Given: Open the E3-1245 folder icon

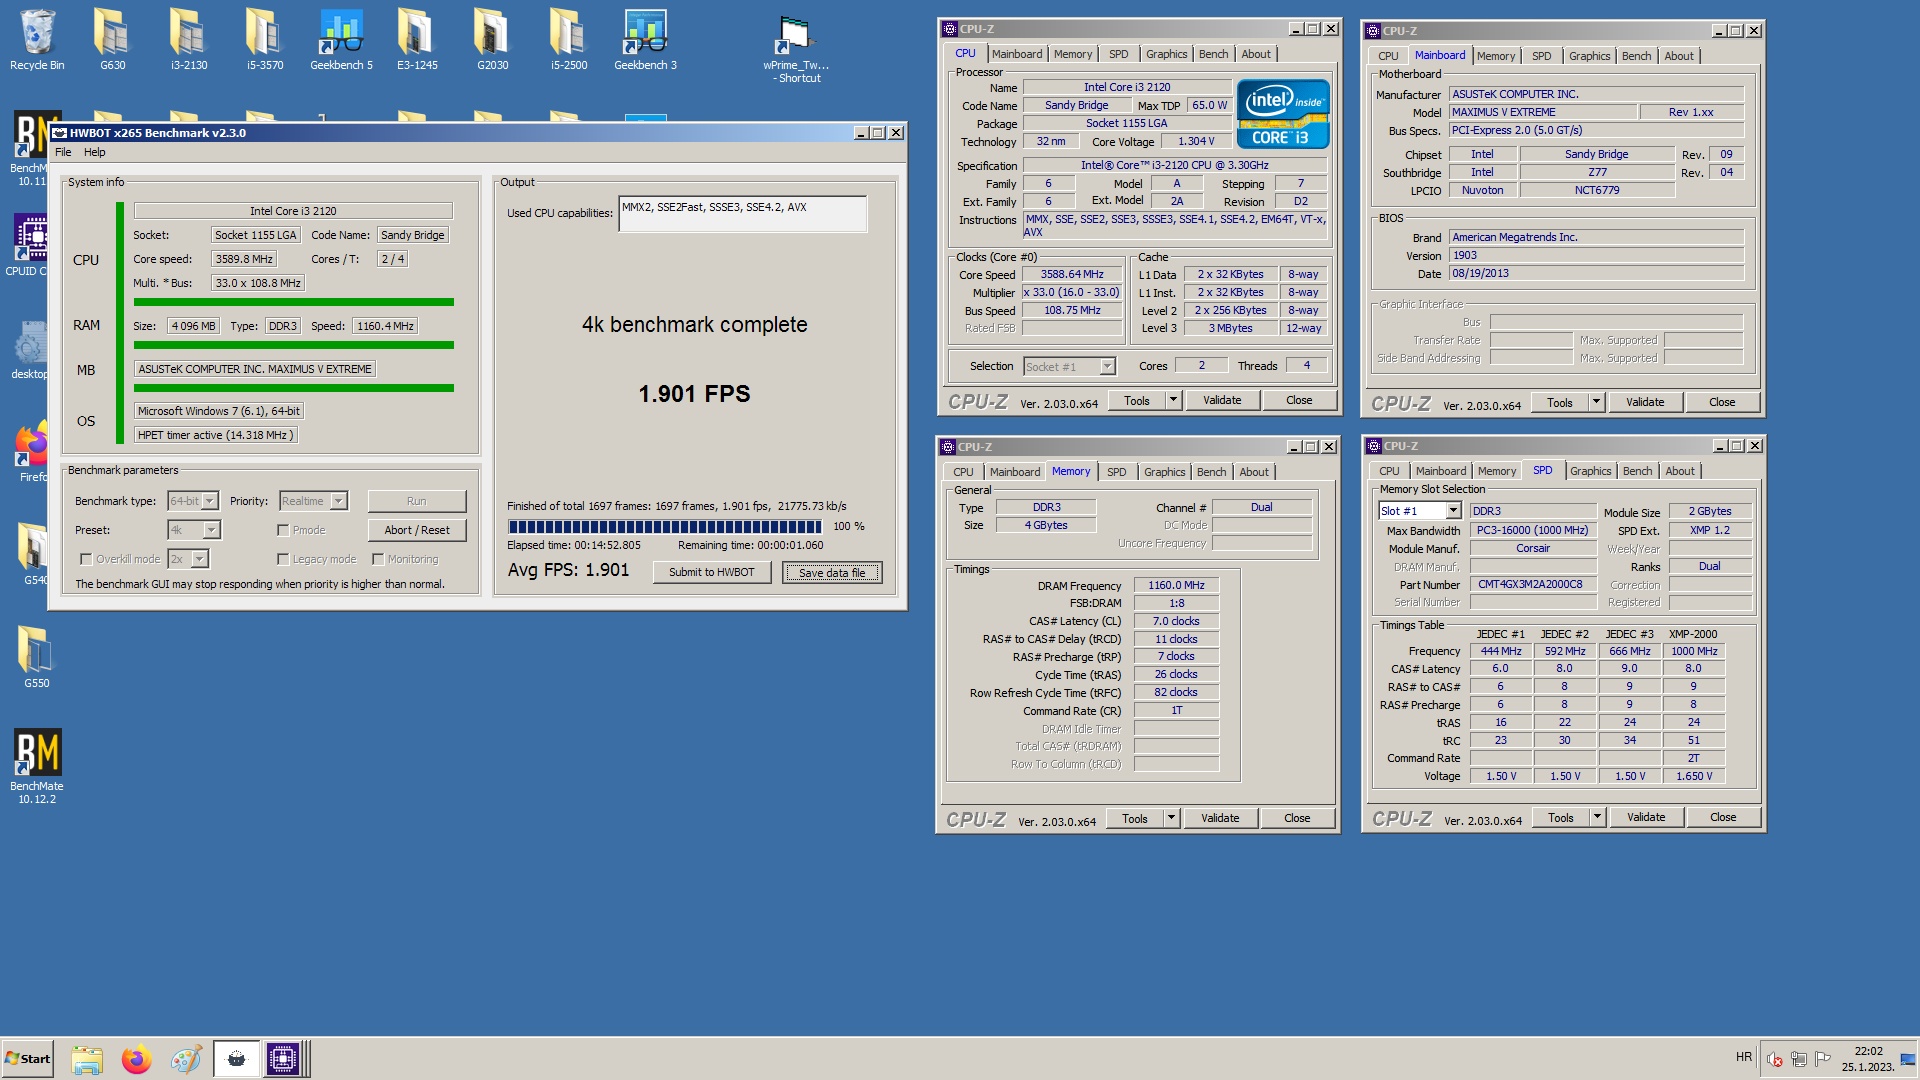Looking at the screenshot, I should (x=417, y=40).
